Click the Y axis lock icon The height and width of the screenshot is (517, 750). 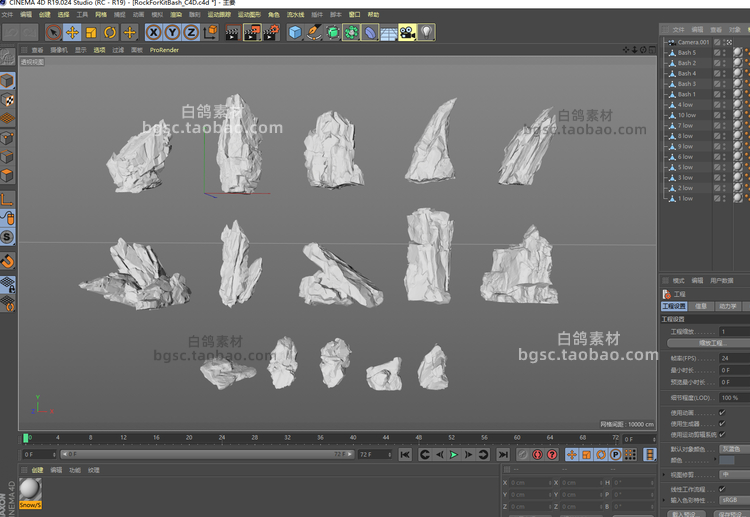pyautogui.click(x=172, y=33)
